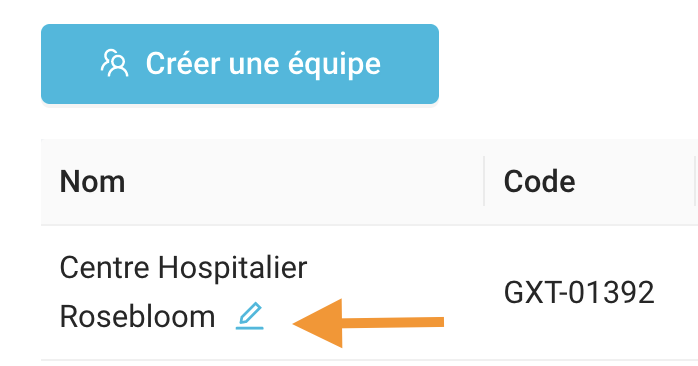Click underline stroke beneath pencil icon
698x366 pixels.
250,328
